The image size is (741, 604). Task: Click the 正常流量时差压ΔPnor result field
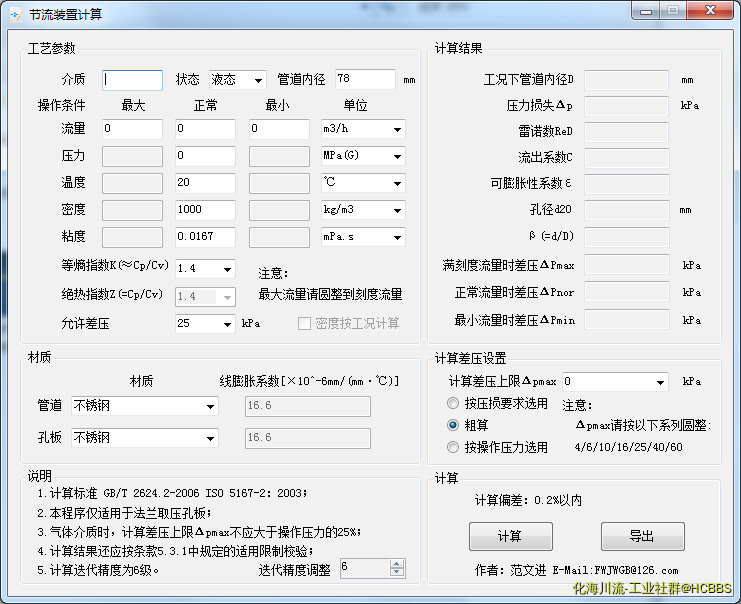pos(627,292)
